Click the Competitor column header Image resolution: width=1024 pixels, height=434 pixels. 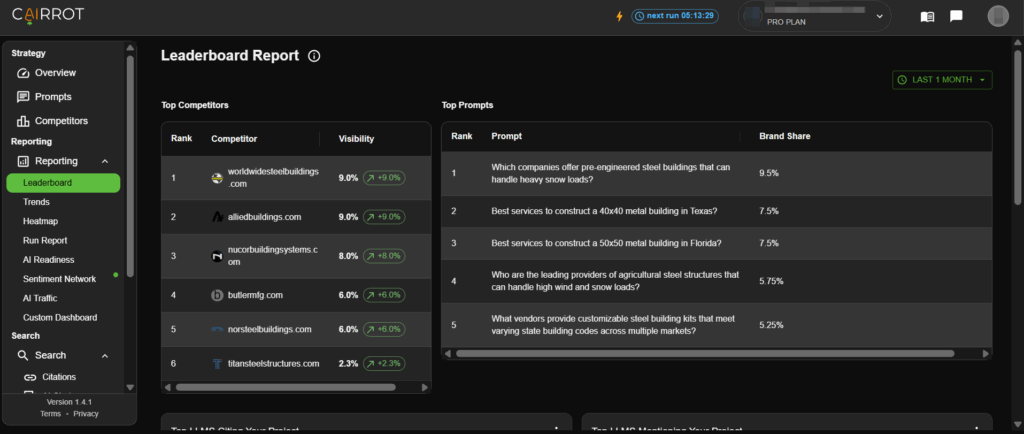(x=234, y=139)
